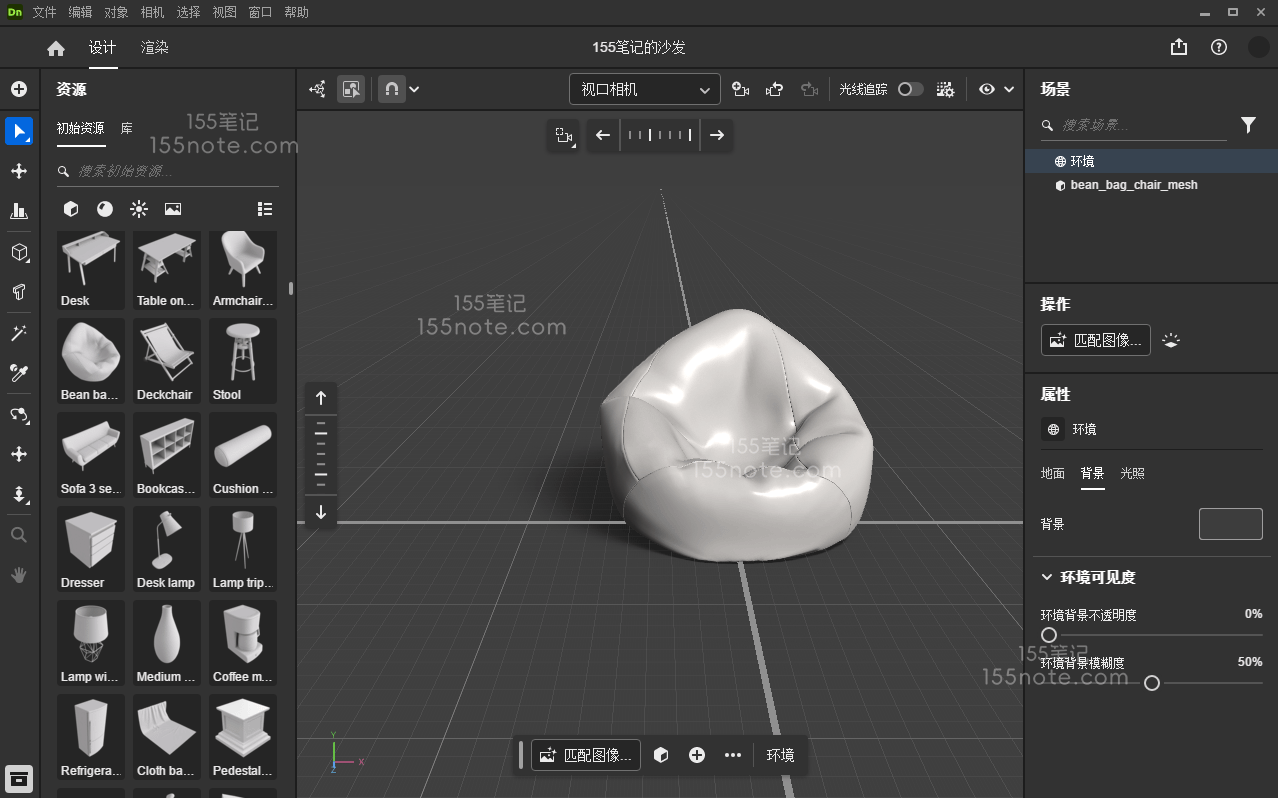Toggle the magnet snapping button
Image resolution: width=1278 pixels, height=798 pixels.
391,89
